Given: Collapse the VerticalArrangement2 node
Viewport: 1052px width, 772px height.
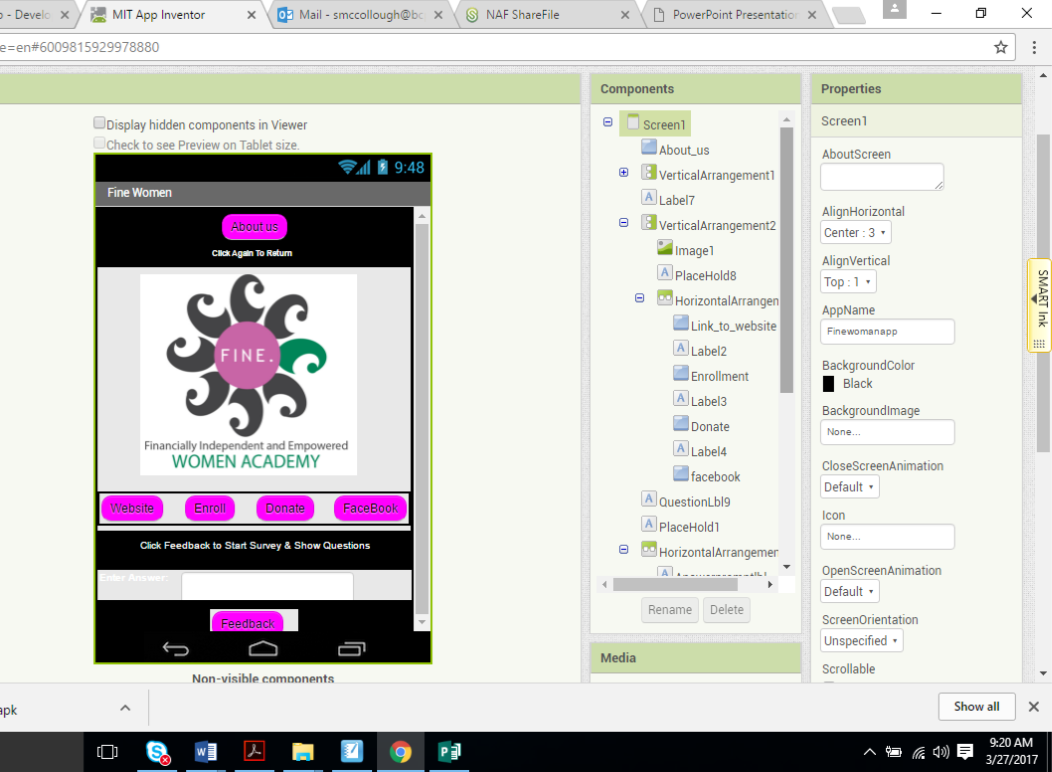Looking at the screenshot, I should tap(624, 223).
